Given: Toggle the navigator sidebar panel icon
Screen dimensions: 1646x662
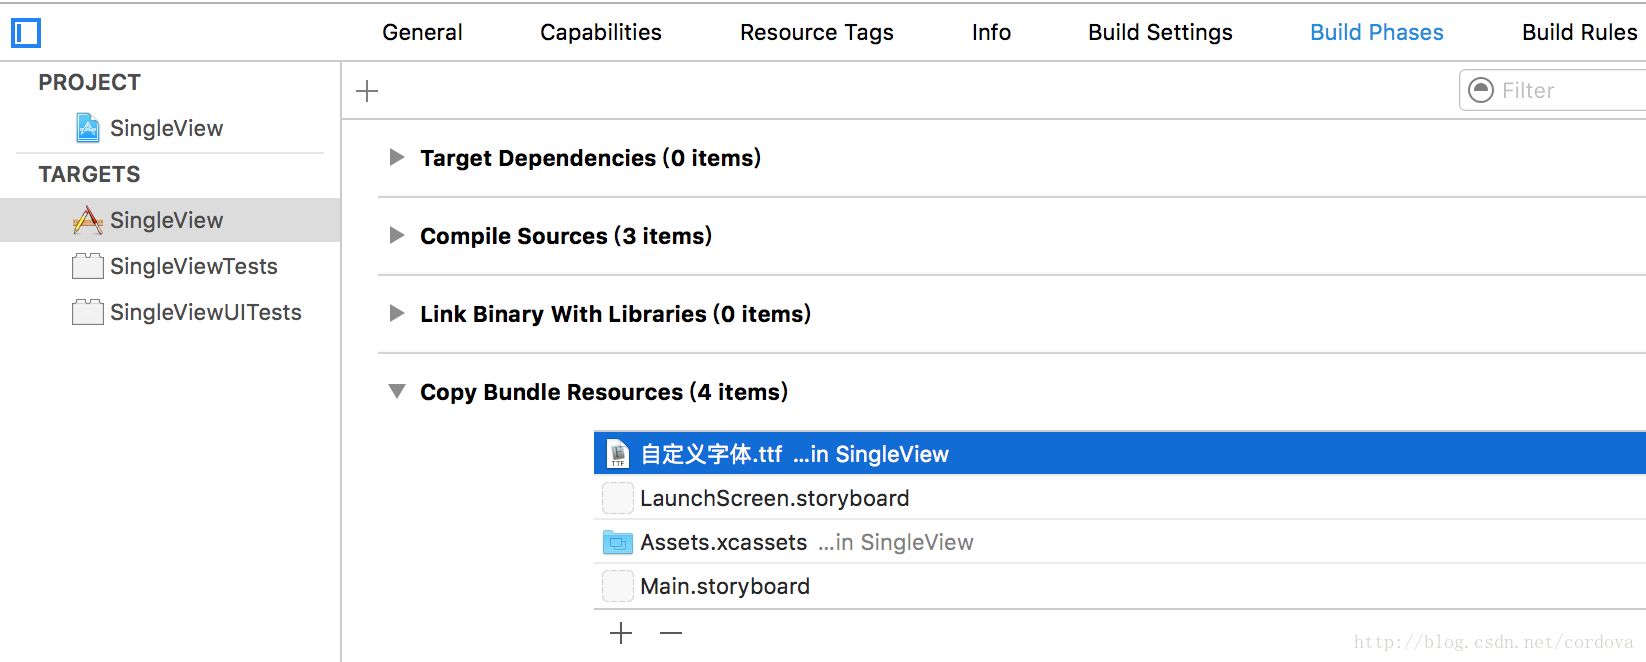Looking at the screenshot, I should (26, 33).
